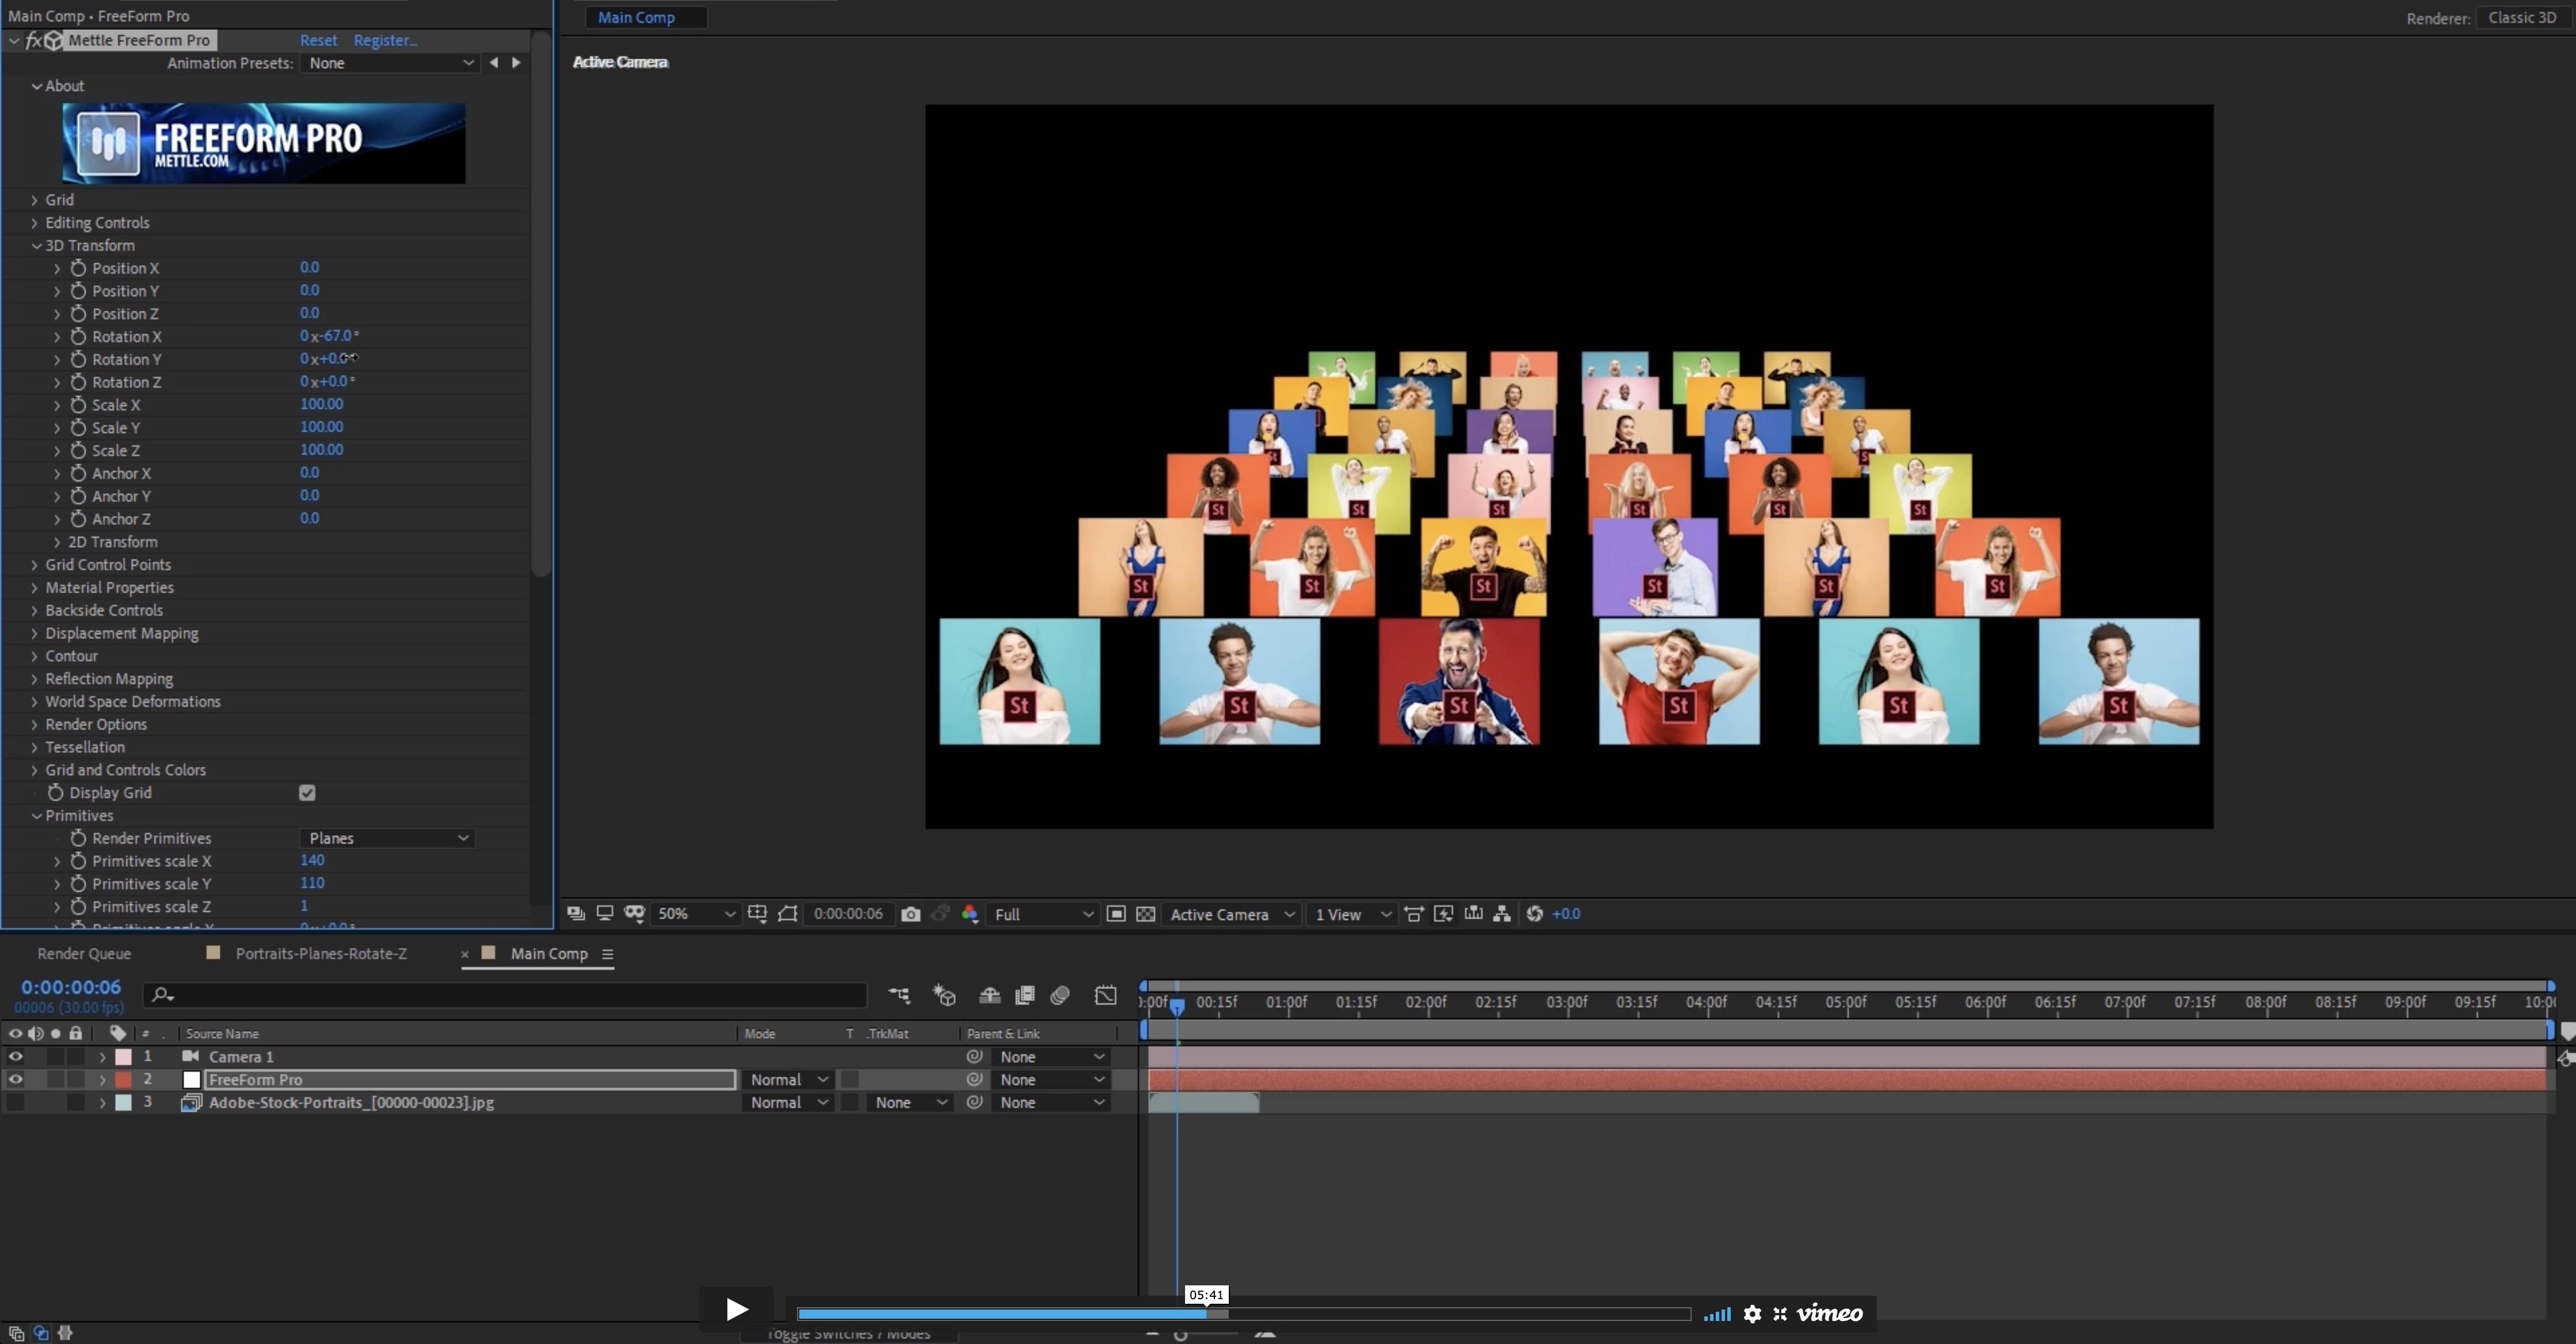The height and width of the screenshot is (1344, 2576).
Task: Click the next animation preset arrow
Action: pos(516,63)
